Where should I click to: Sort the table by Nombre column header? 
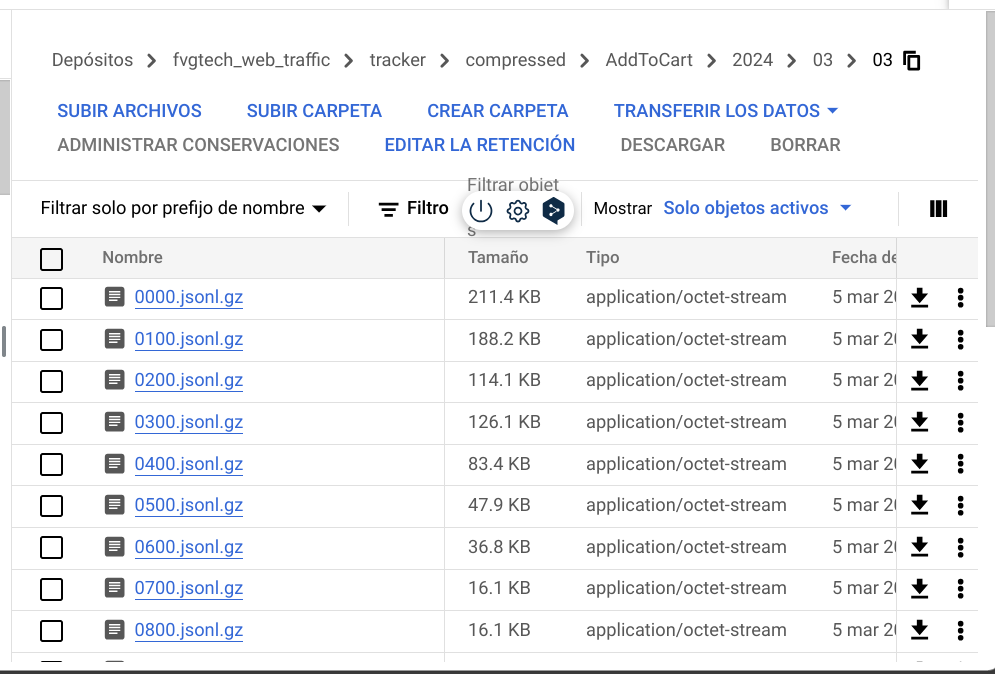(x=133, y=258)
